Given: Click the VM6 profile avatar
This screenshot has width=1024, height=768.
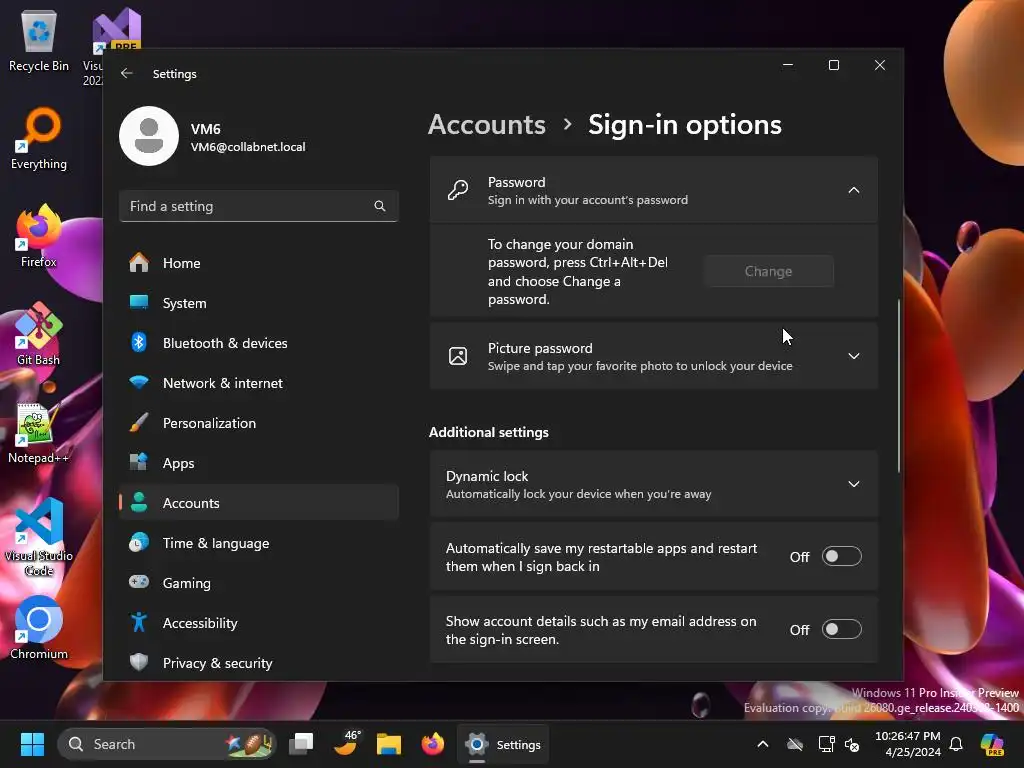Looking at the screenshot, I should (x=149, y=136).
